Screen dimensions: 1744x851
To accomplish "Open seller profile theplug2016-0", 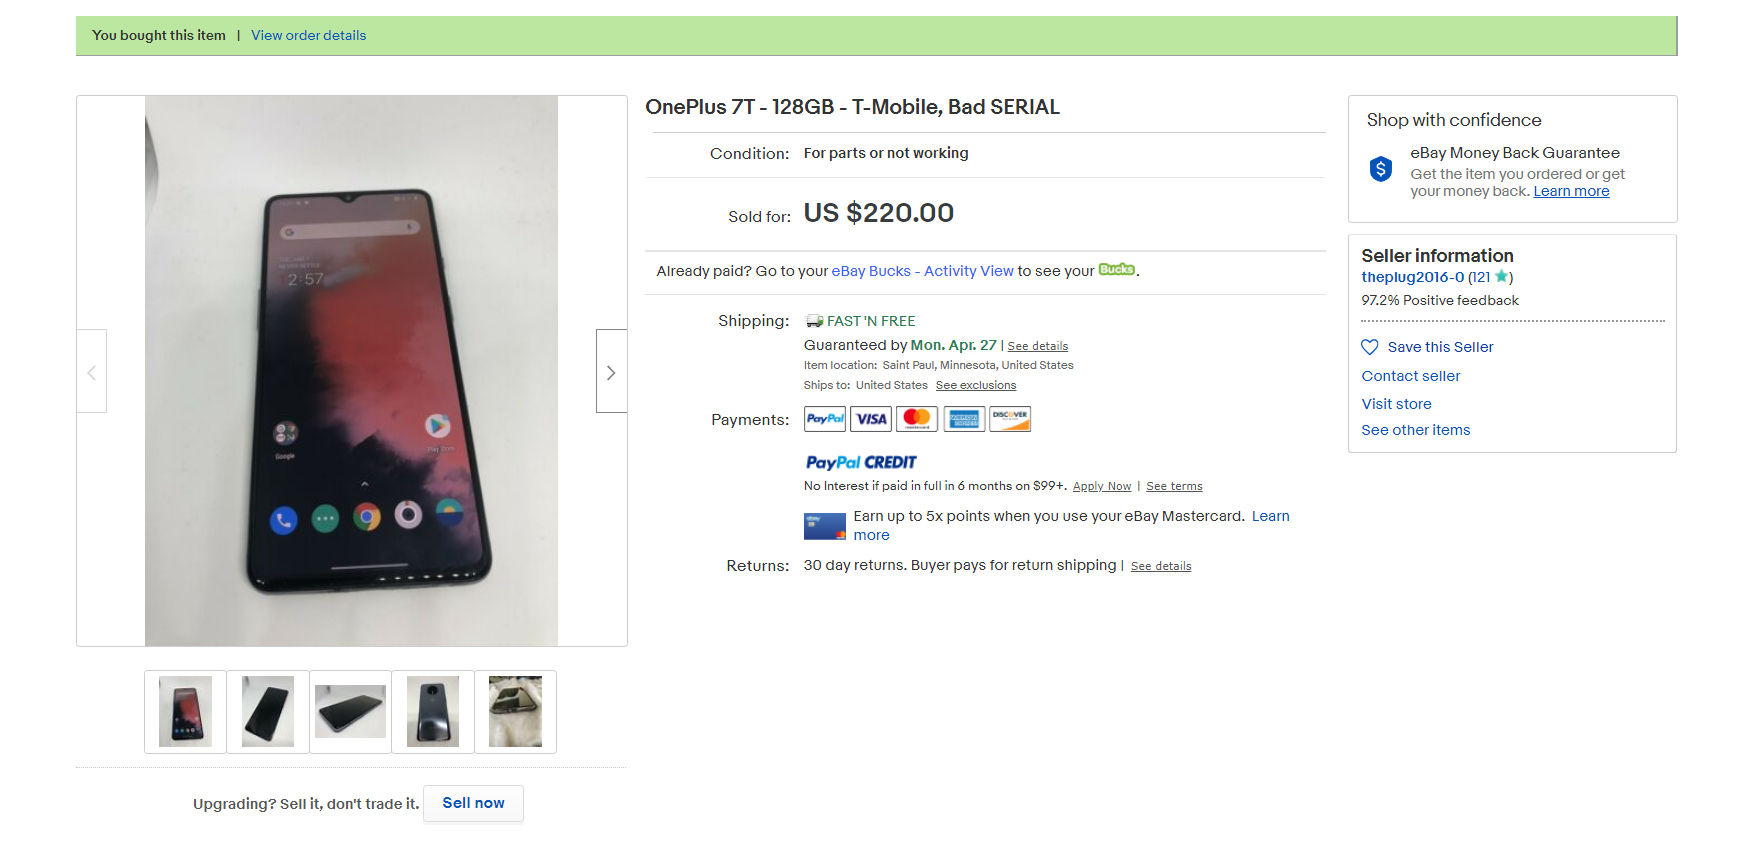I will click(1412, 277).
